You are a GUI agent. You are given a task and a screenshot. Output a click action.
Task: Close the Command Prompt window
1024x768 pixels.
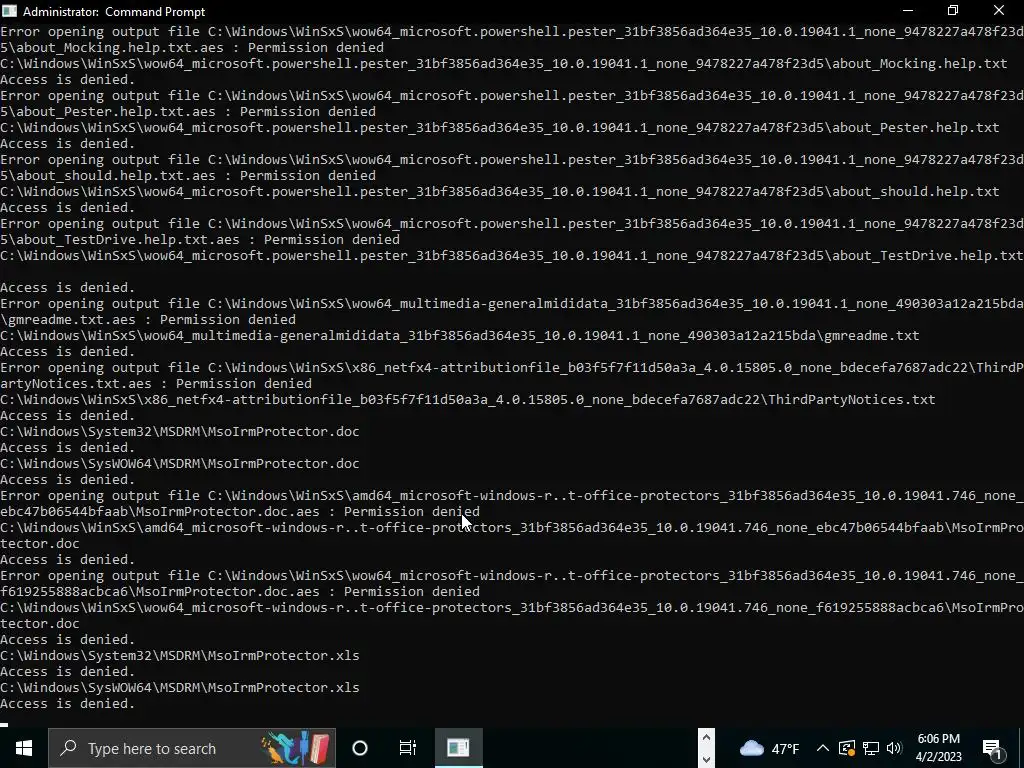(999, 10)
